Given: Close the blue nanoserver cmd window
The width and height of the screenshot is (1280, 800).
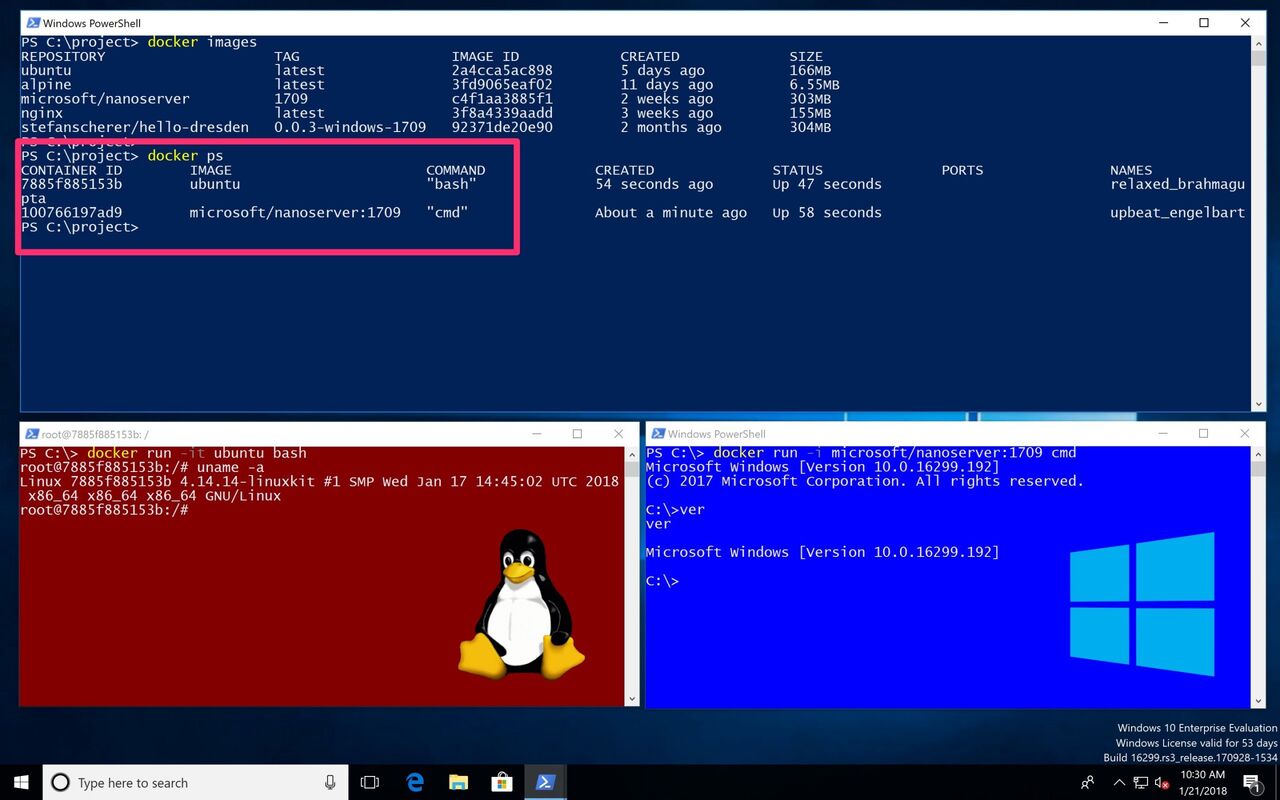Looking at the screenshot, I should coord(1244,434).
